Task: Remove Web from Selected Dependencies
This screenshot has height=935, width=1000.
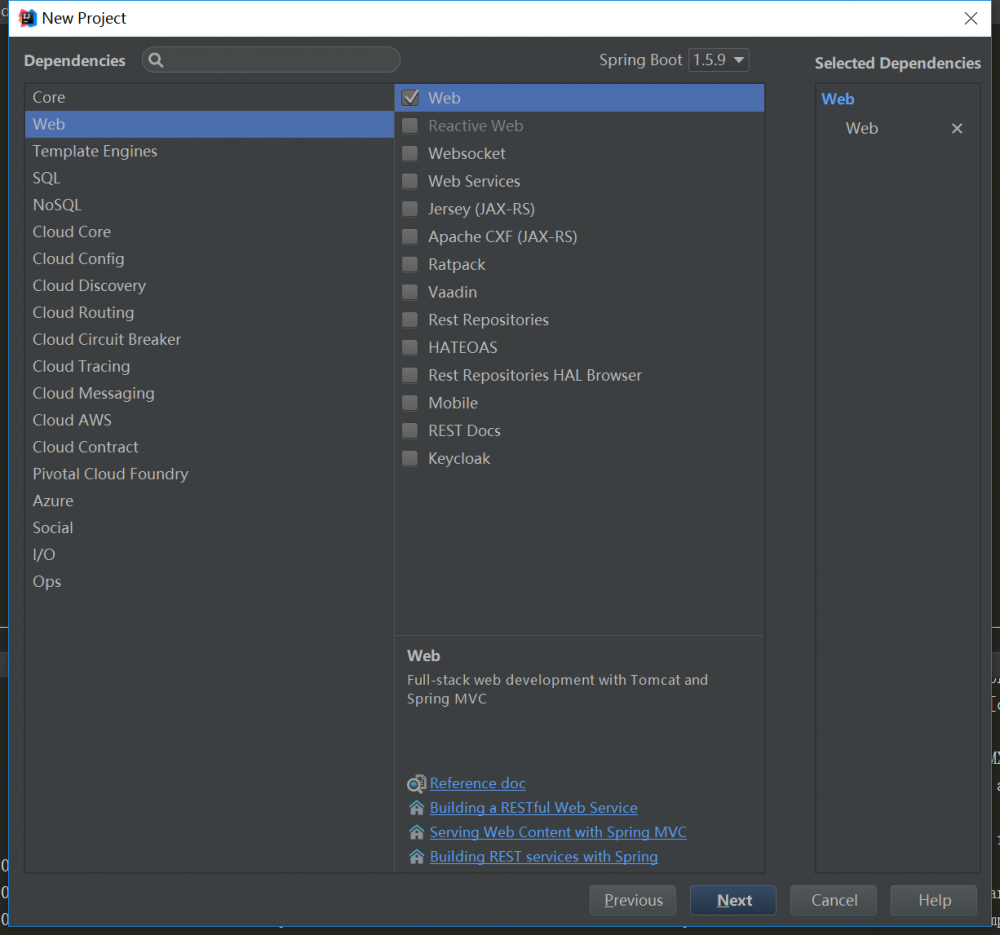Action: [x=957, y=128]
